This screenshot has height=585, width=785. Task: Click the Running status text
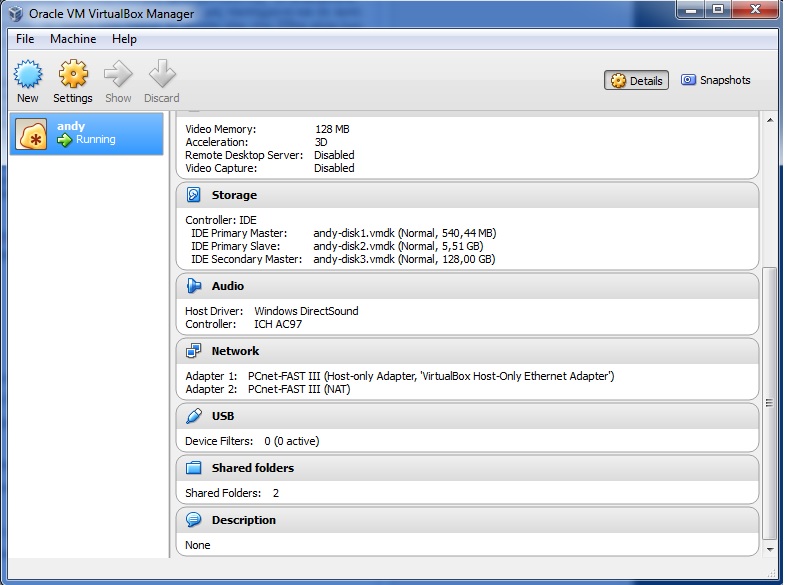click(x=96, y=140)
